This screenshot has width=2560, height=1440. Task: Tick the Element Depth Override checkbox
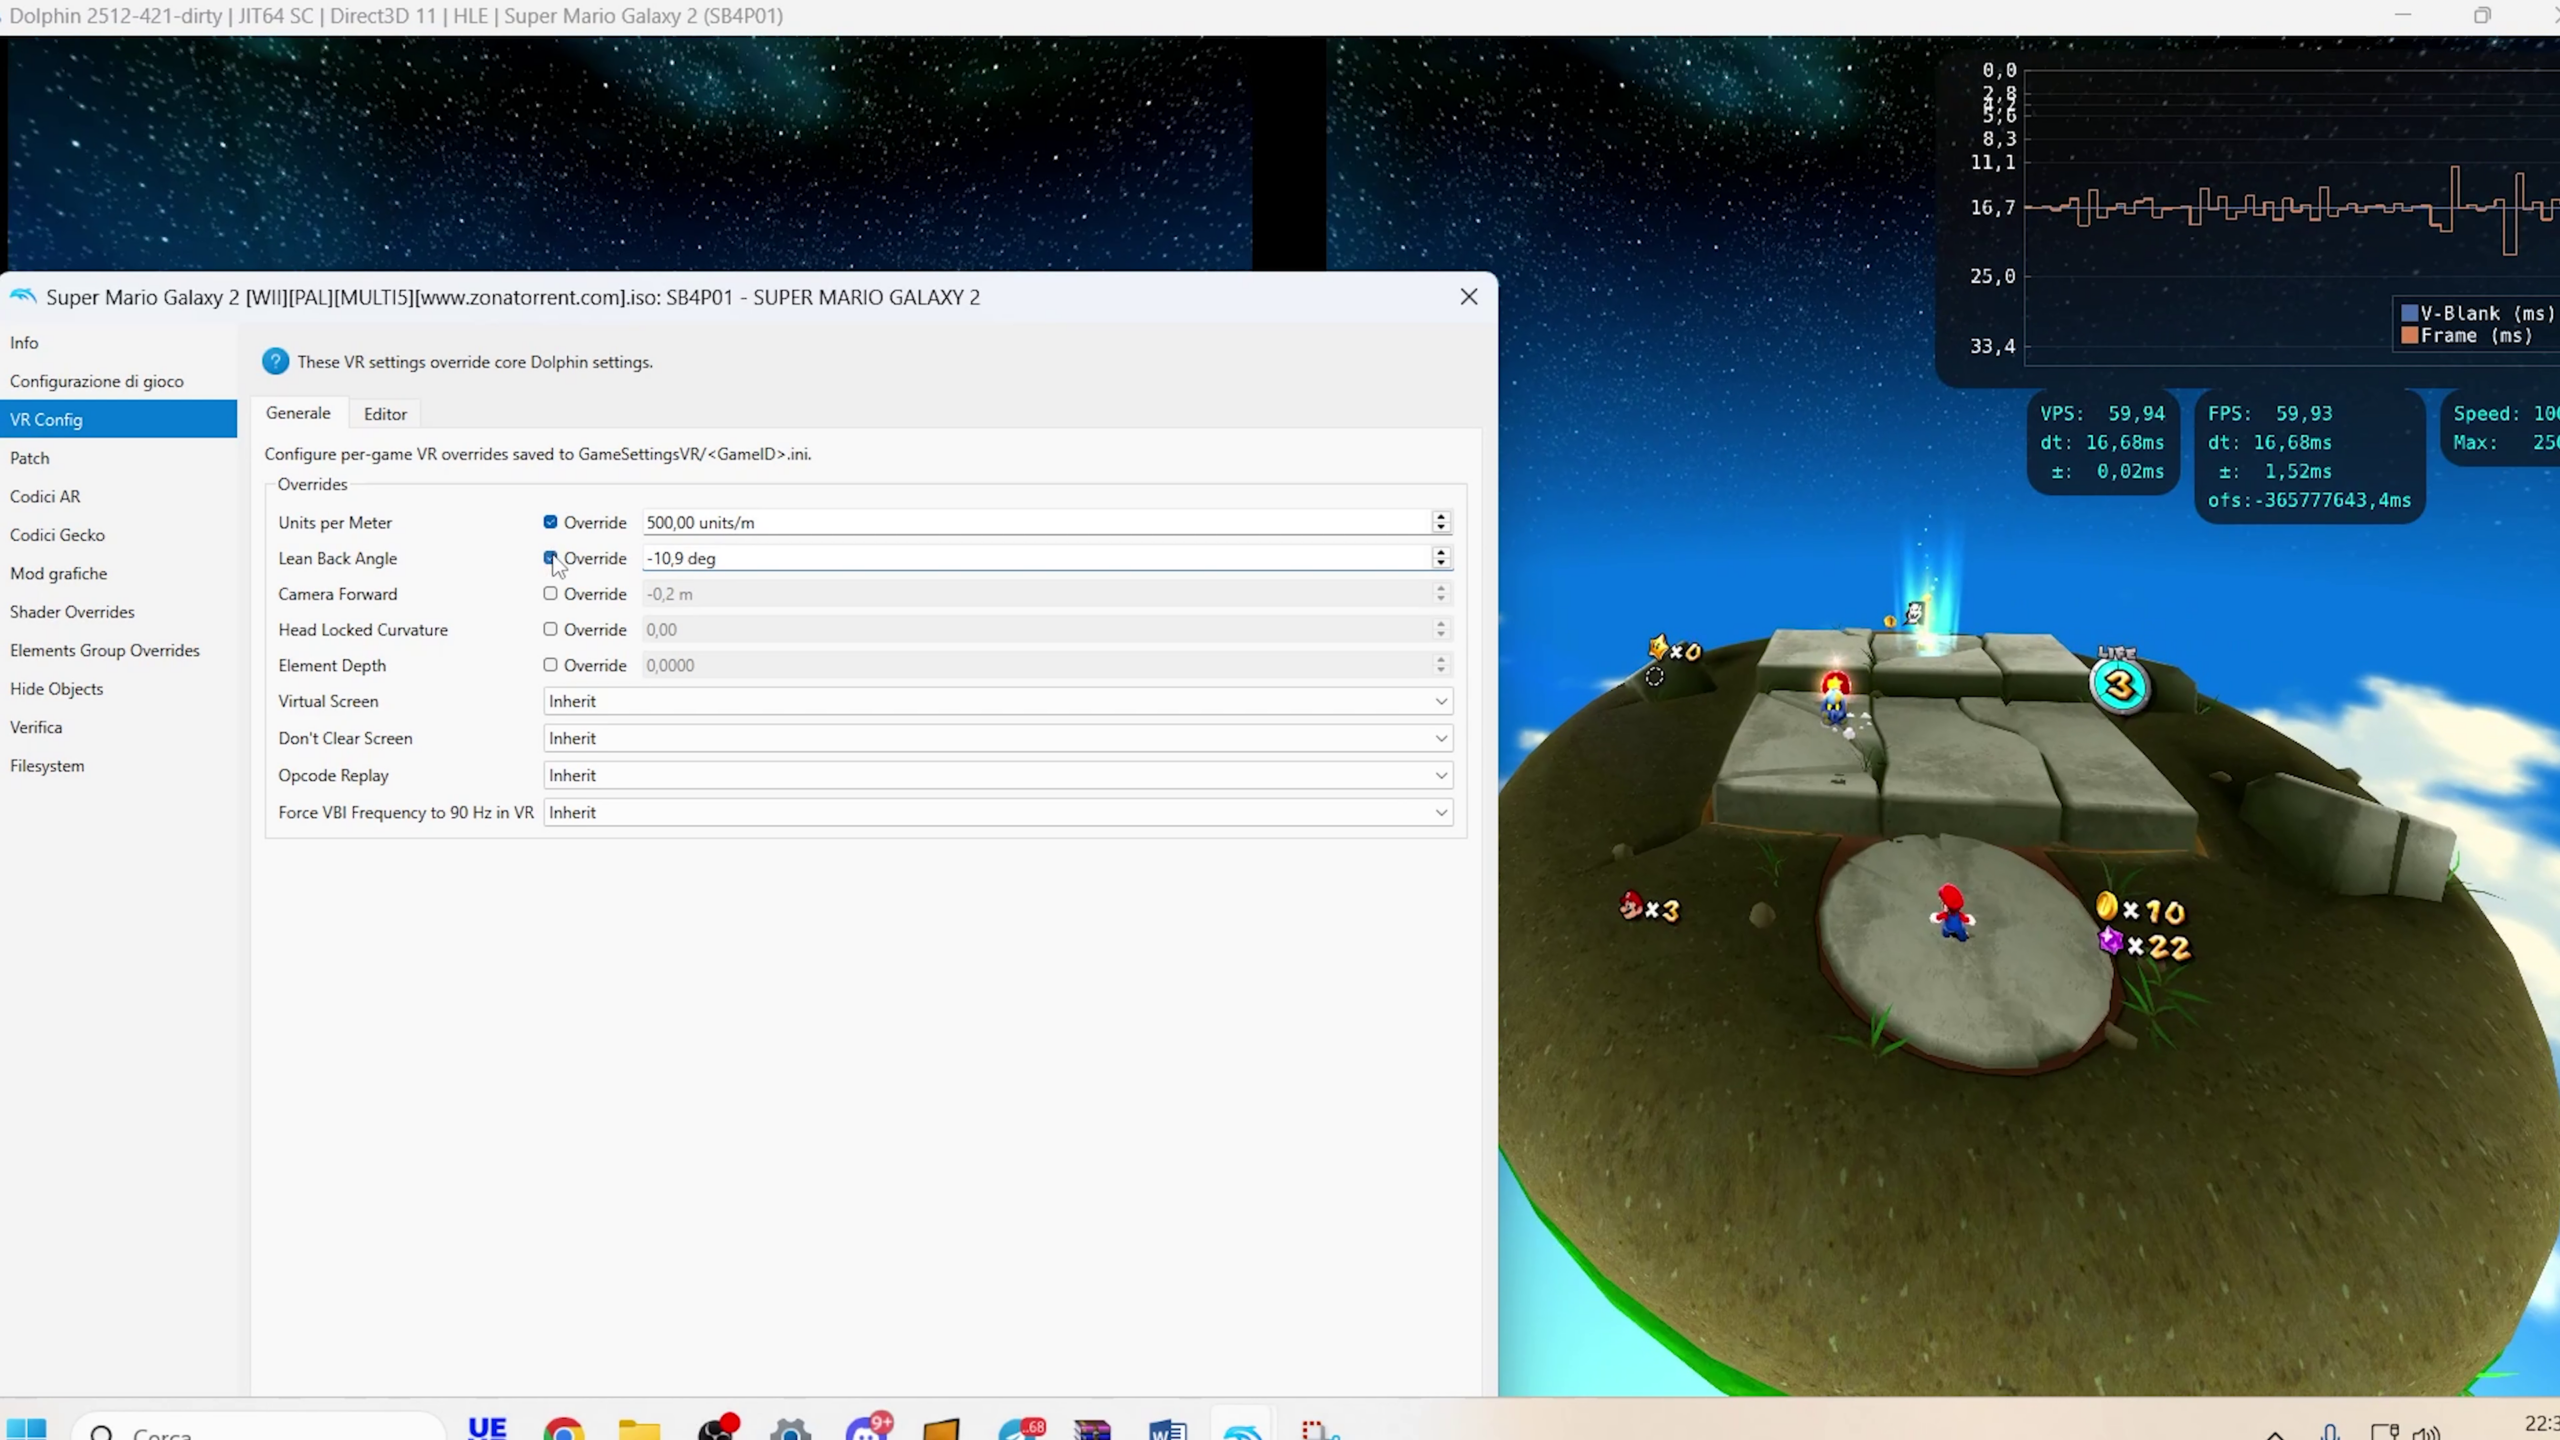(x=550, y=665)
